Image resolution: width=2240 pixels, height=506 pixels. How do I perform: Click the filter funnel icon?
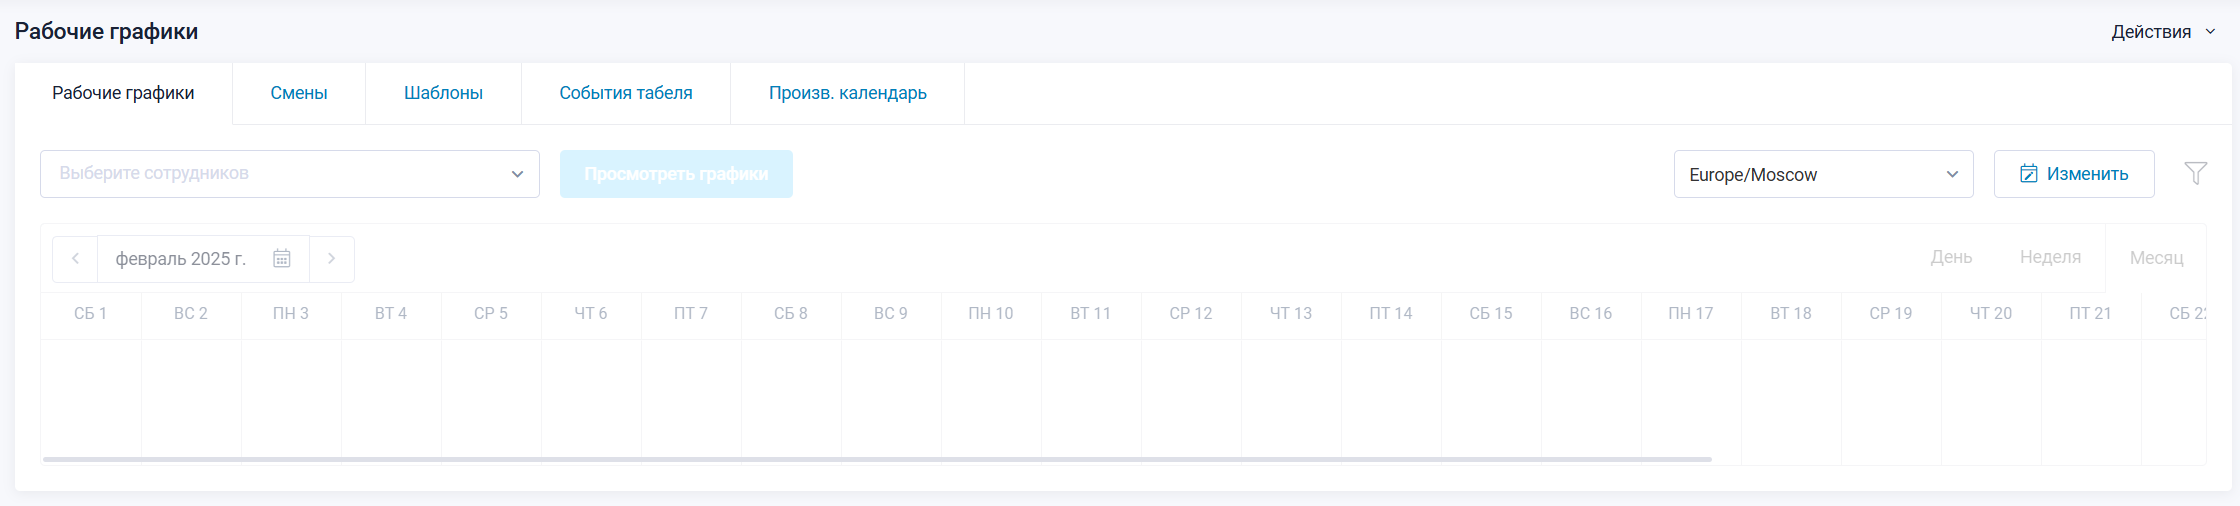click(x=2195, y=173)
